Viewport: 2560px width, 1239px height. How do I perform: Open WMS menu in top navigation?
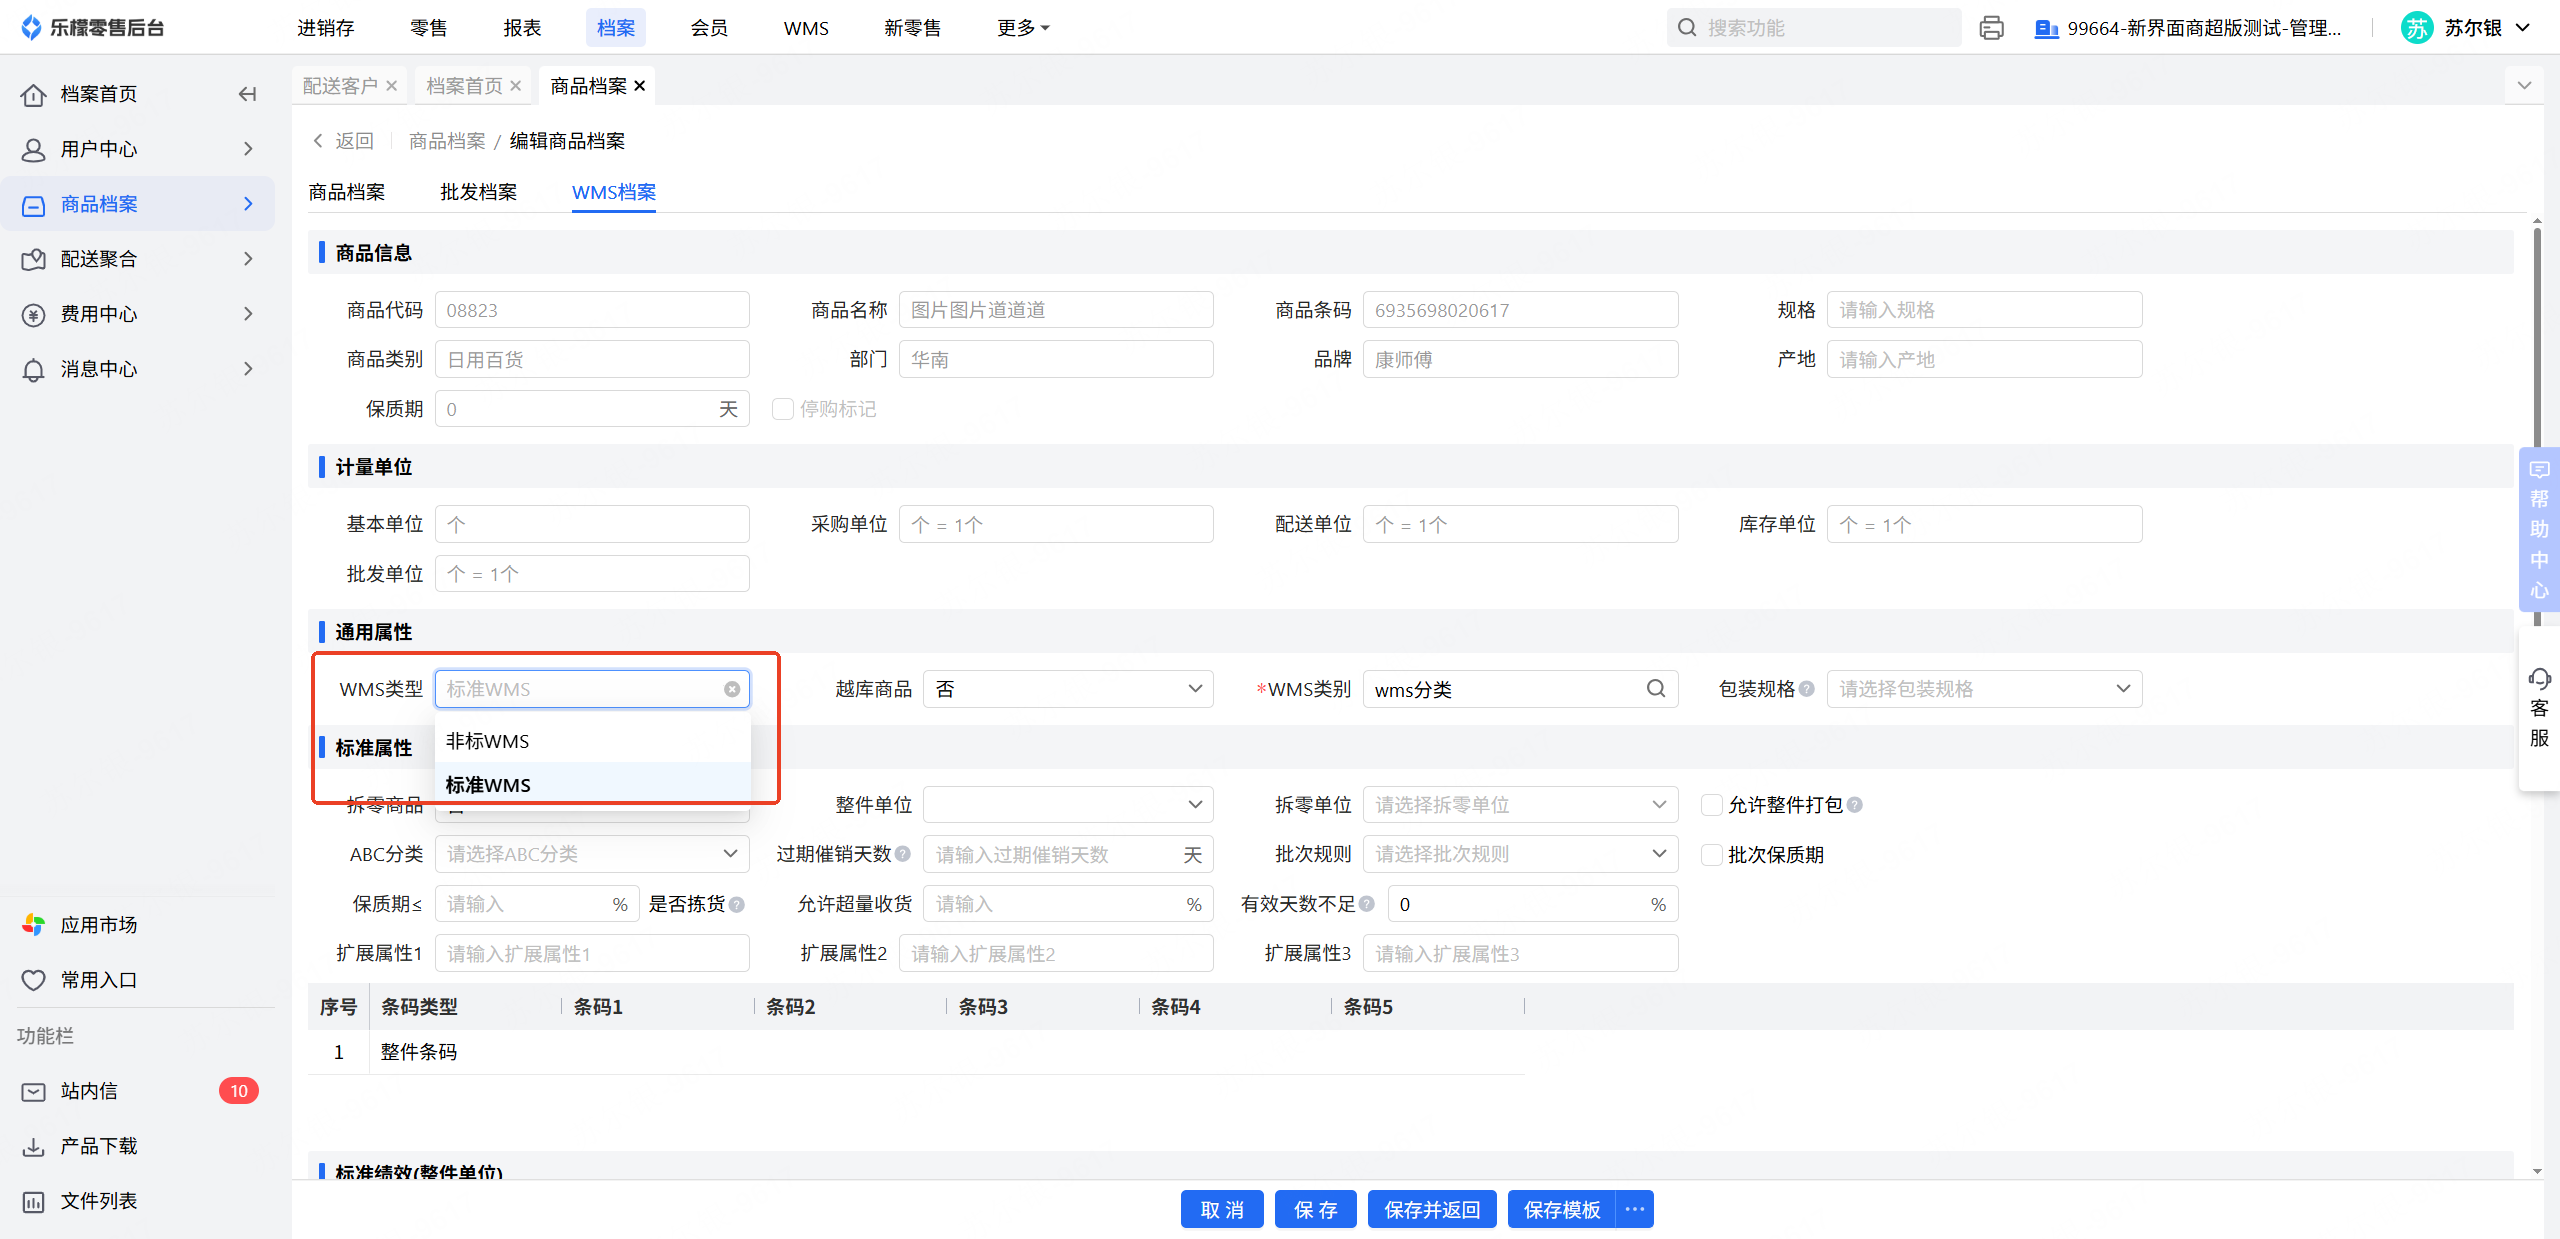(805, 28)
